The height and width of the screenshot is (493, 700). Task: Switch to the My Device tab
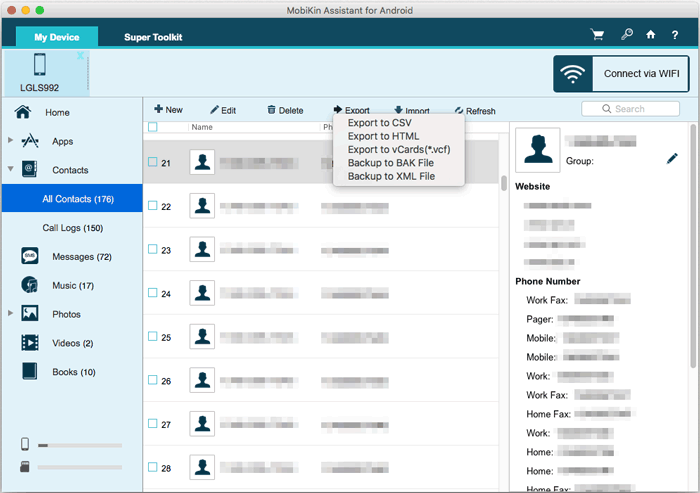pos(57,37)
